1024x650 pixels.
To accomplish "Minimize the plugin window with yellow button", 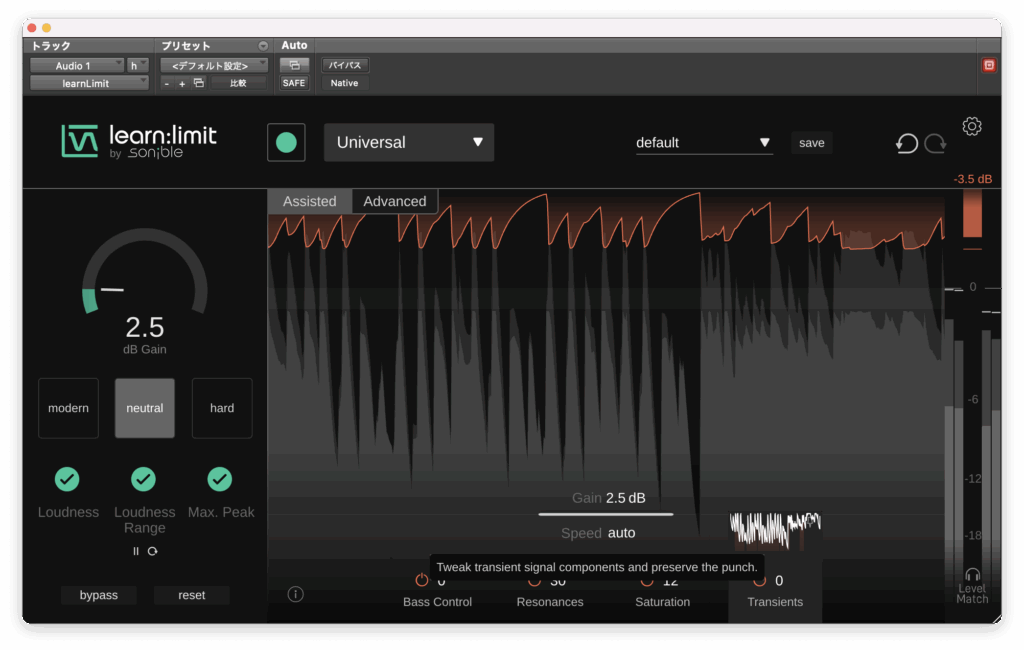I will coord(46,28).
